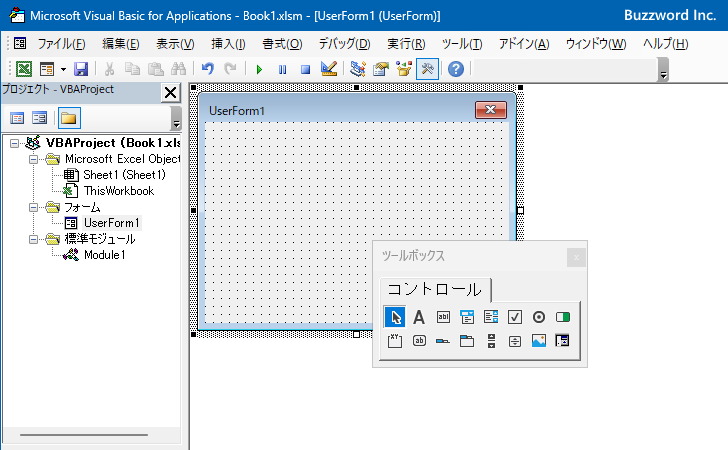Screen dimensions: 728x450
Task: Click the Paste clipboard icon
Action: click(x=156, y=69)
